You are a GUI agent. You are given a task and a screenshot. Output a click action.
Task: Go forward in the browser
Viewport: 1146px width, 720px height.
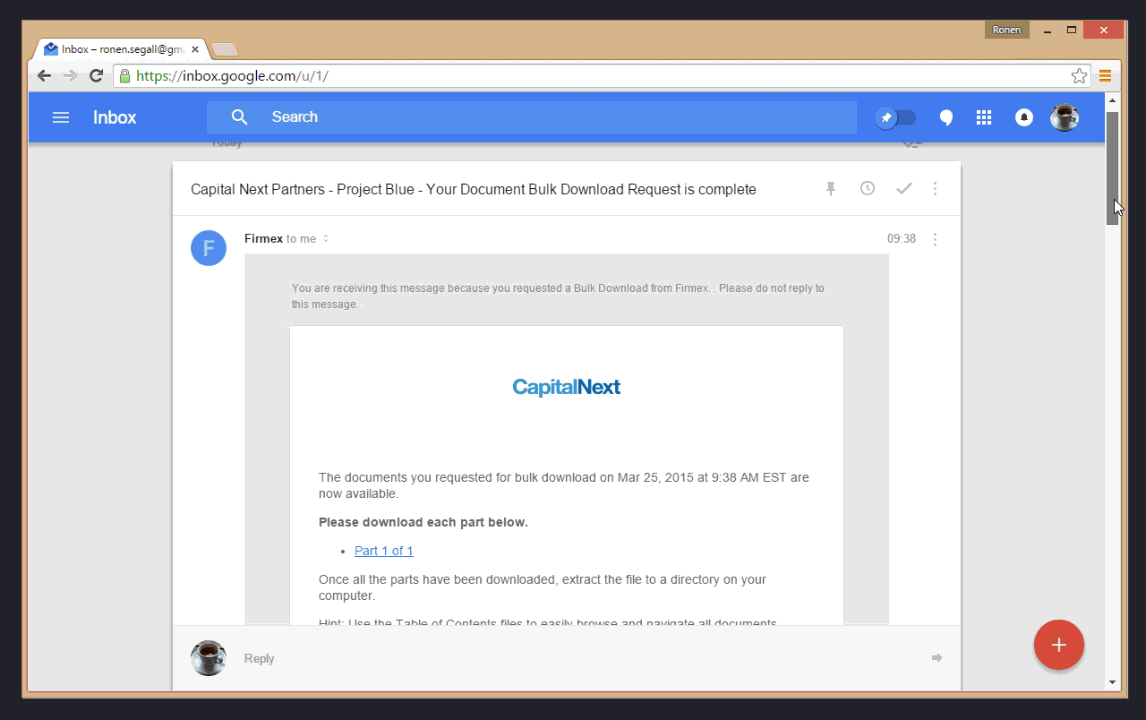[x=70, y=76]
